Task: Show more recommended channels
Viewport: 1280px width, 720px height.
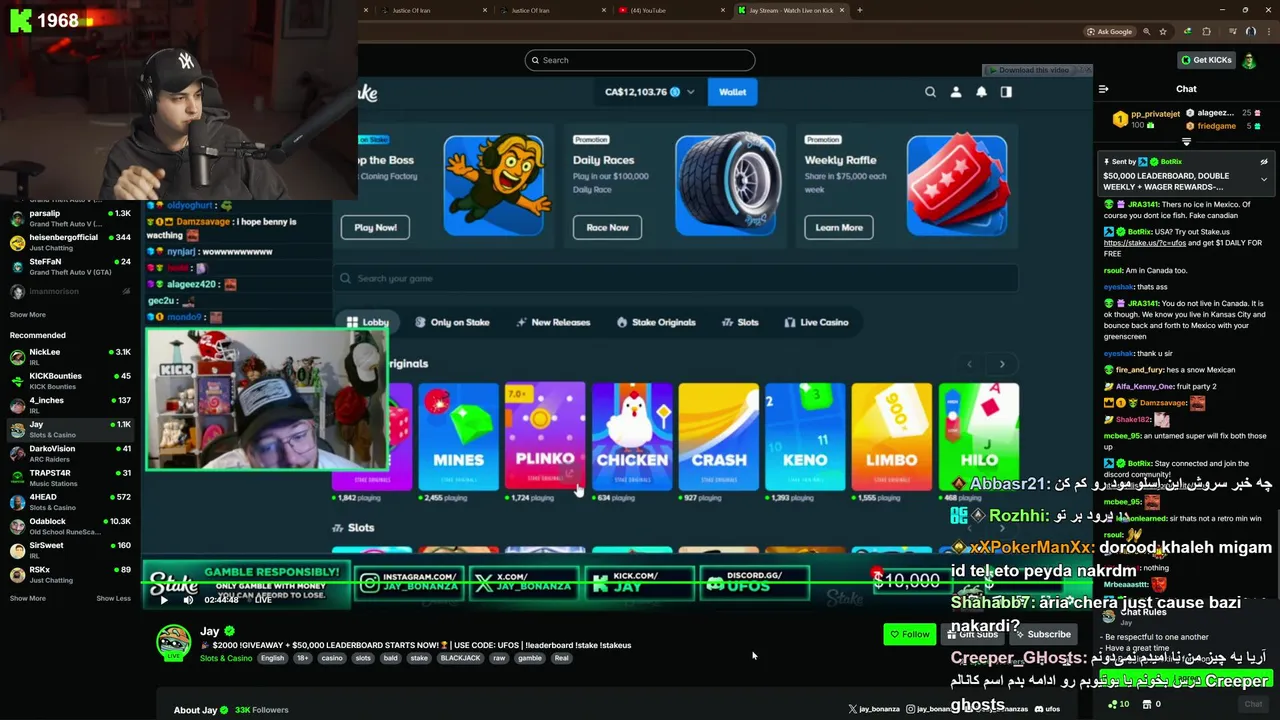Action: point(28,598)
